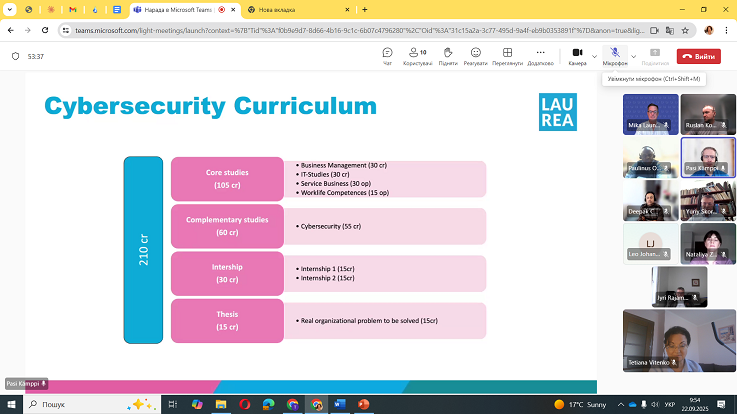Click the Поділитися share screen icon
Screen dimensions: 737x414
(655, 56)
